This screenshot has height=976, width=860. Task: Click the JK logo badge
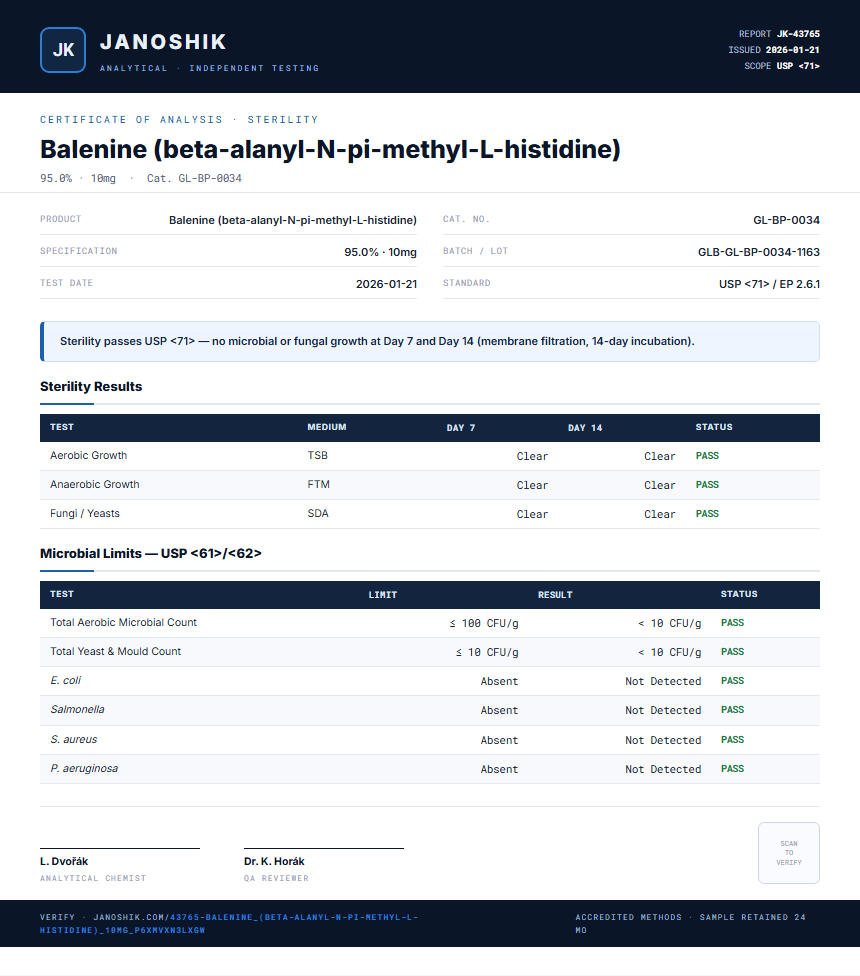pos(63,50)
